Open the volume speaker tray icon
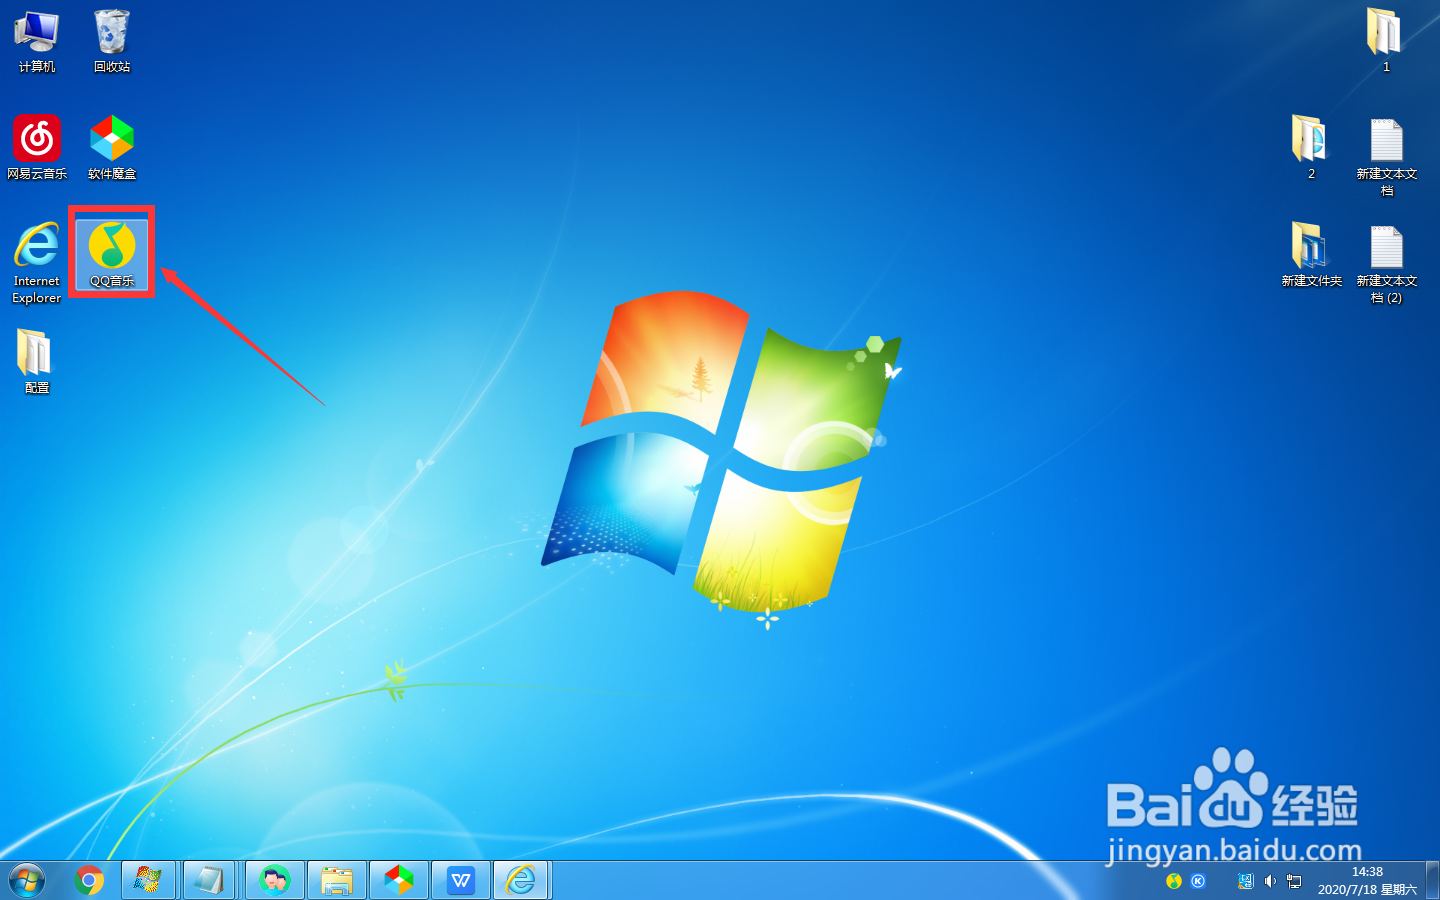Image resolution: width=1440 pixels, height=900 pixels. [1270, 881]
